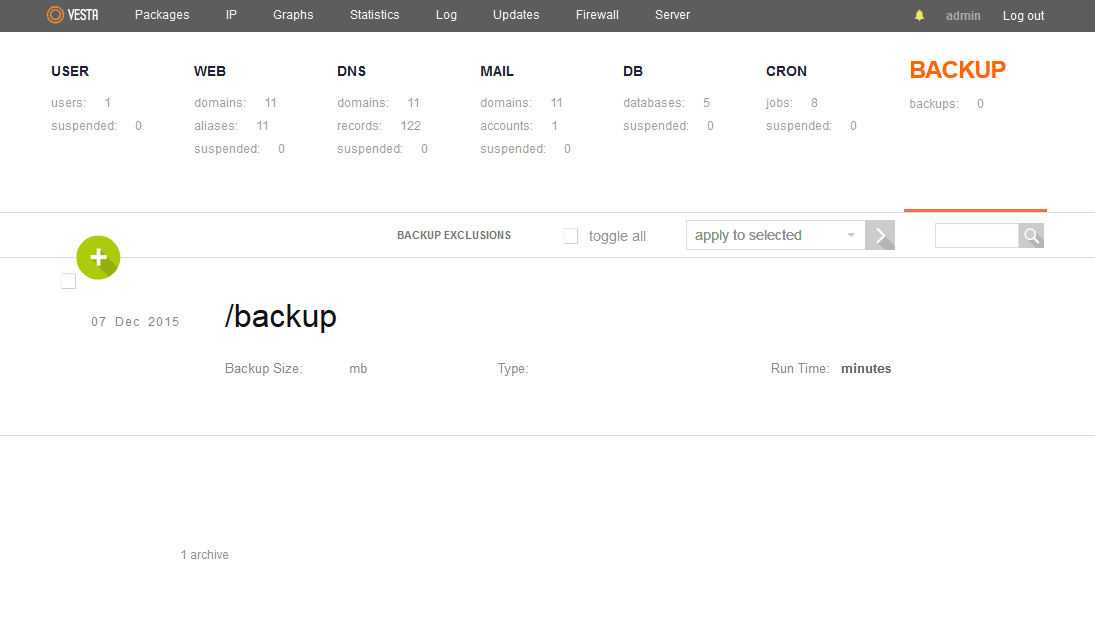Open the DB section
Screen dimensions: 1095x632
click(633, 71)
